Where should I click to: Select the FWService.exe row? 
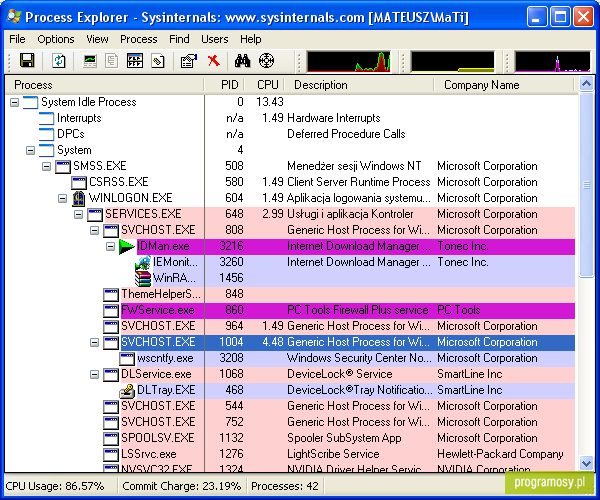tap(290, 310)
